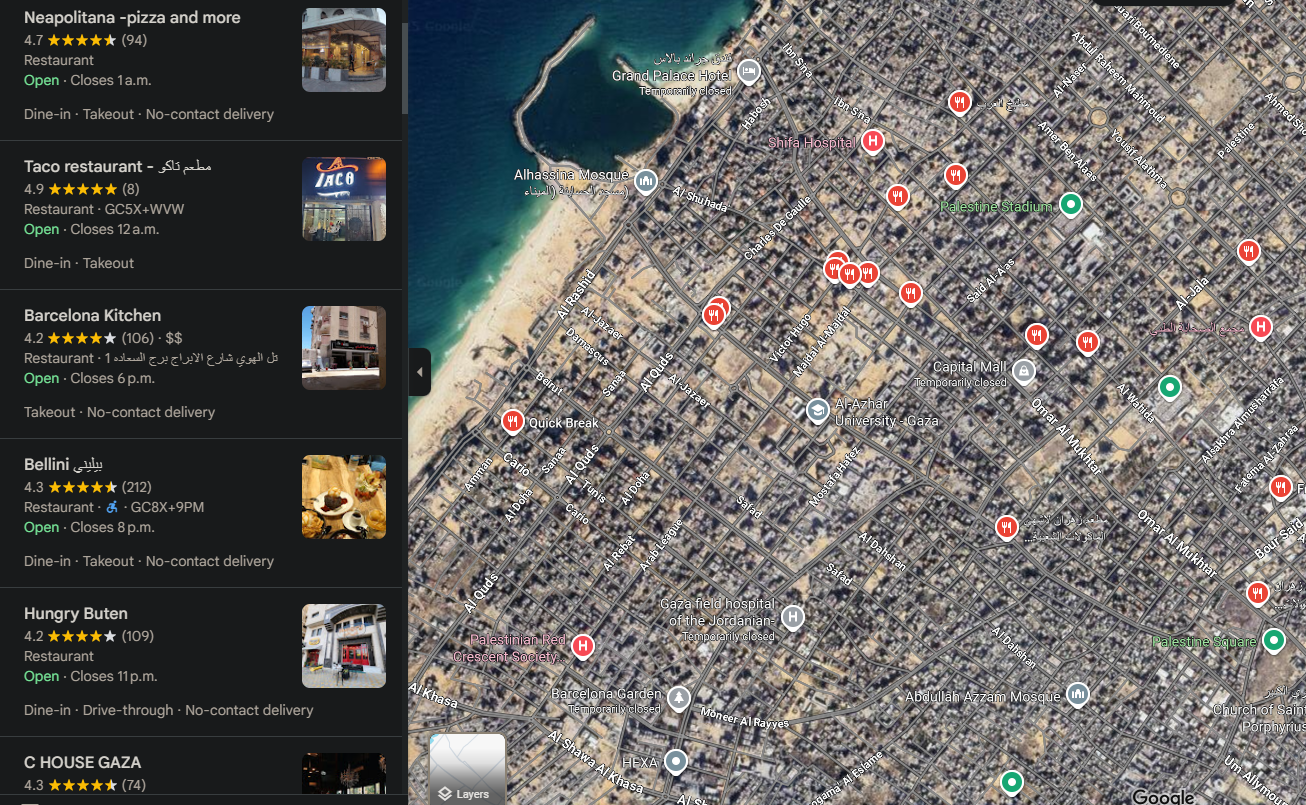View the Neapolitana restaurant photo thumbnail

point(344,50)
